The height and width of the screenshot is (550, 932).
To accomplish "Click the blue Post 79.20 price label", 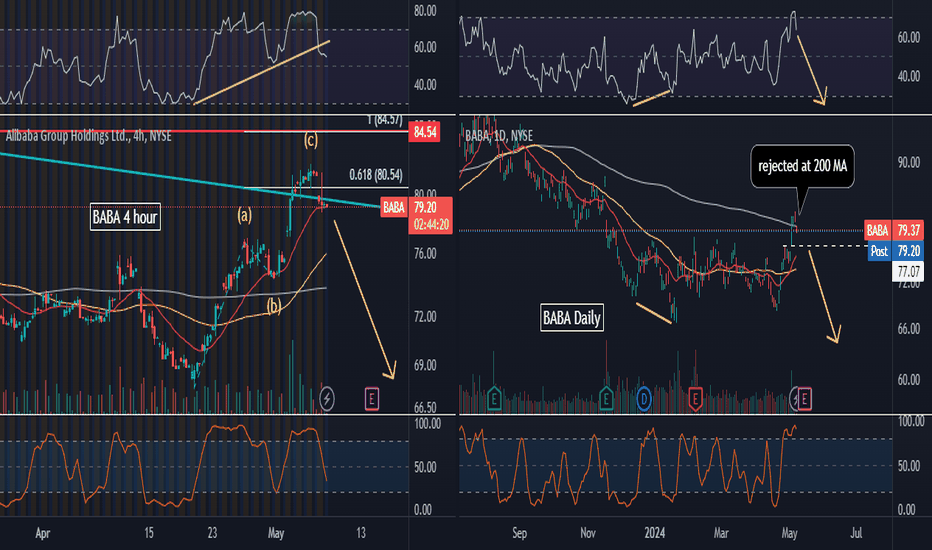I will pos(895,250).
